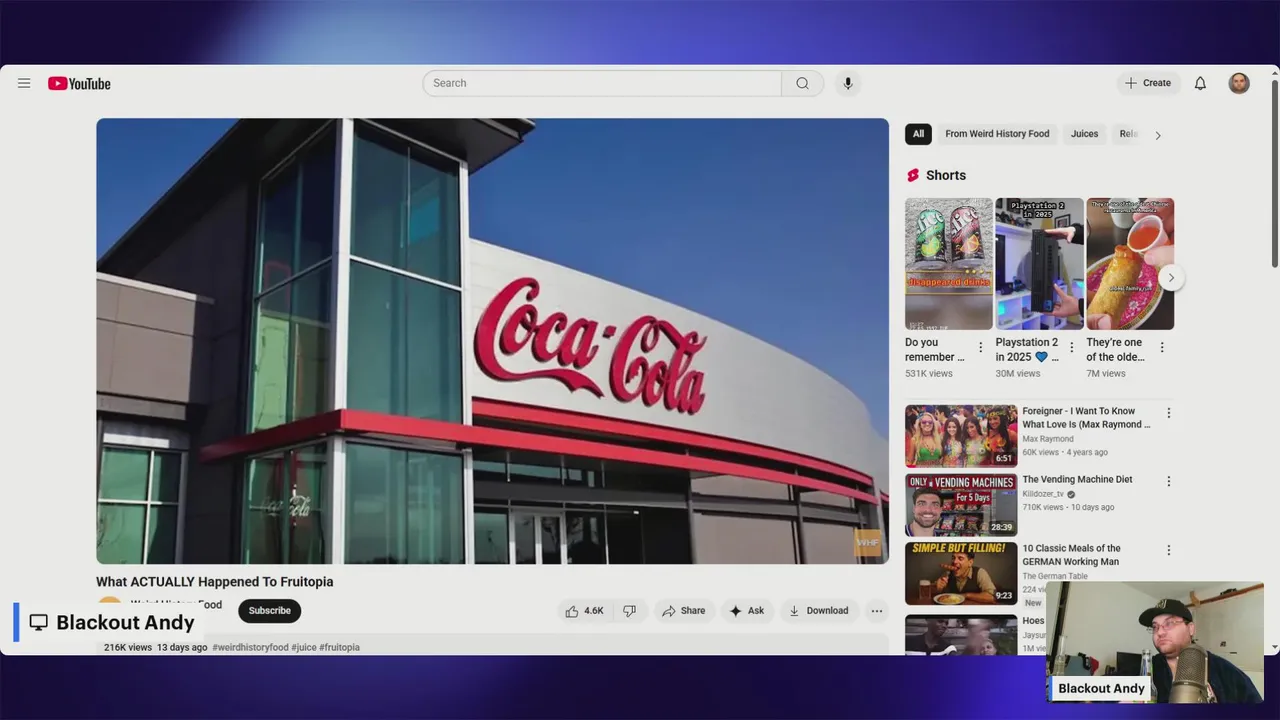This screenshot has height=720, width=1280.
Task: Subscribe to Weird History Food
Action: 270,611
